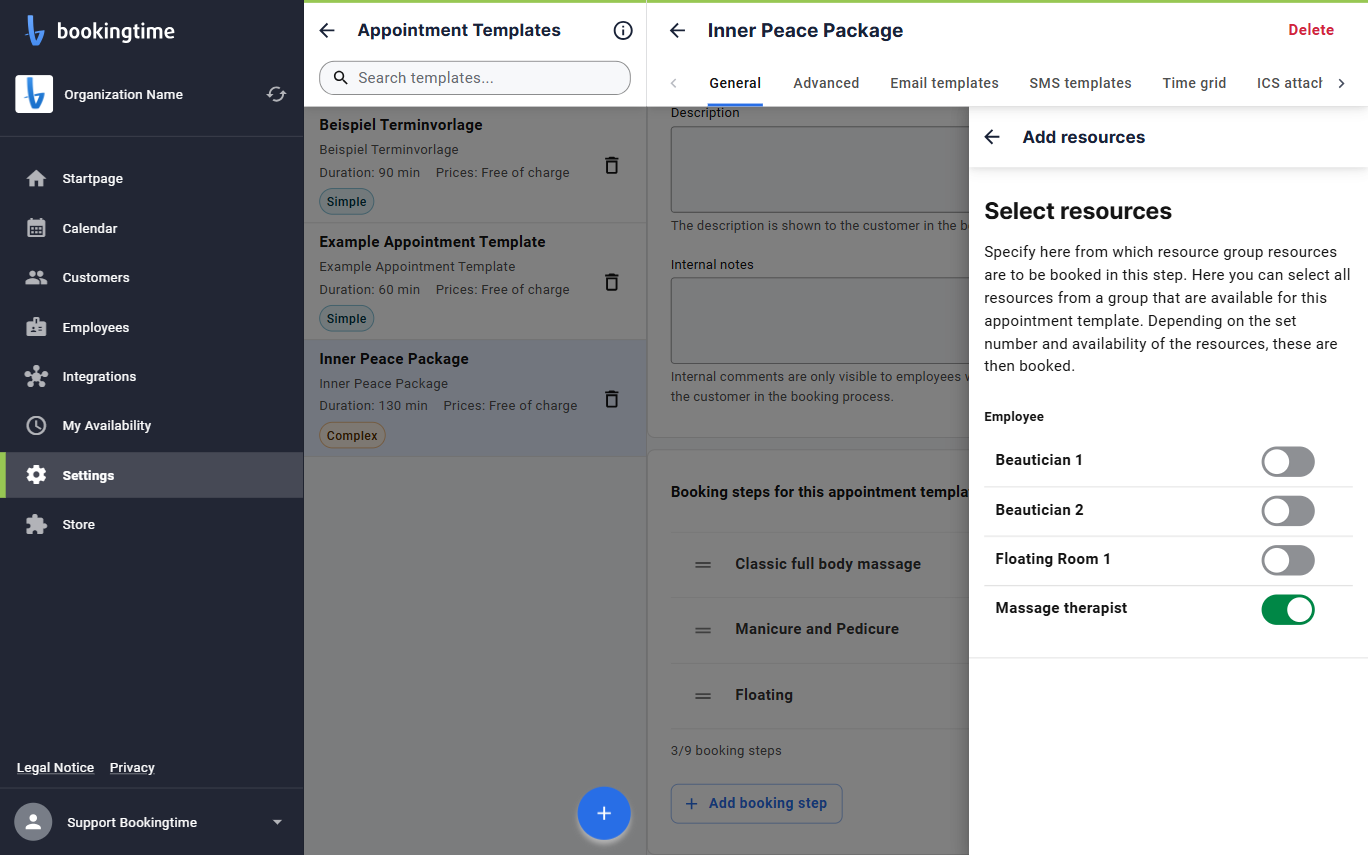Open My Availability clock icon

click(37, 425)
